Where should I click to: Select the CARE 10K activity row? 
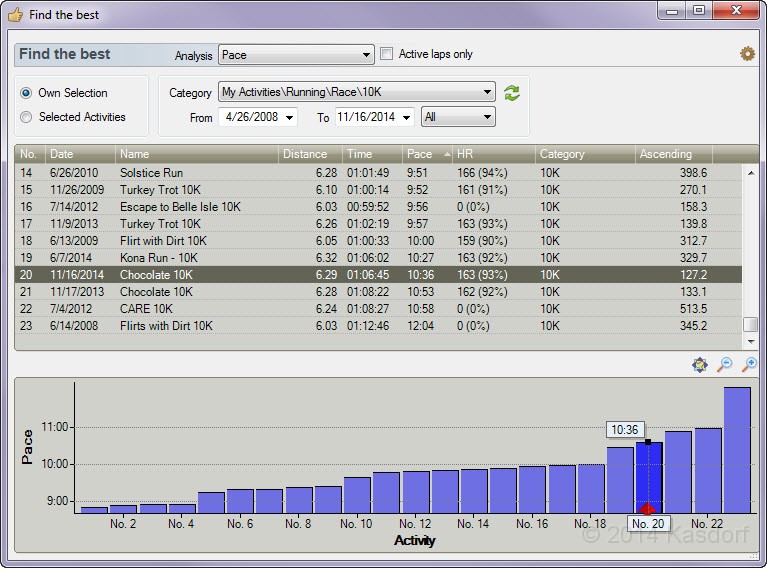pos(146,309)
